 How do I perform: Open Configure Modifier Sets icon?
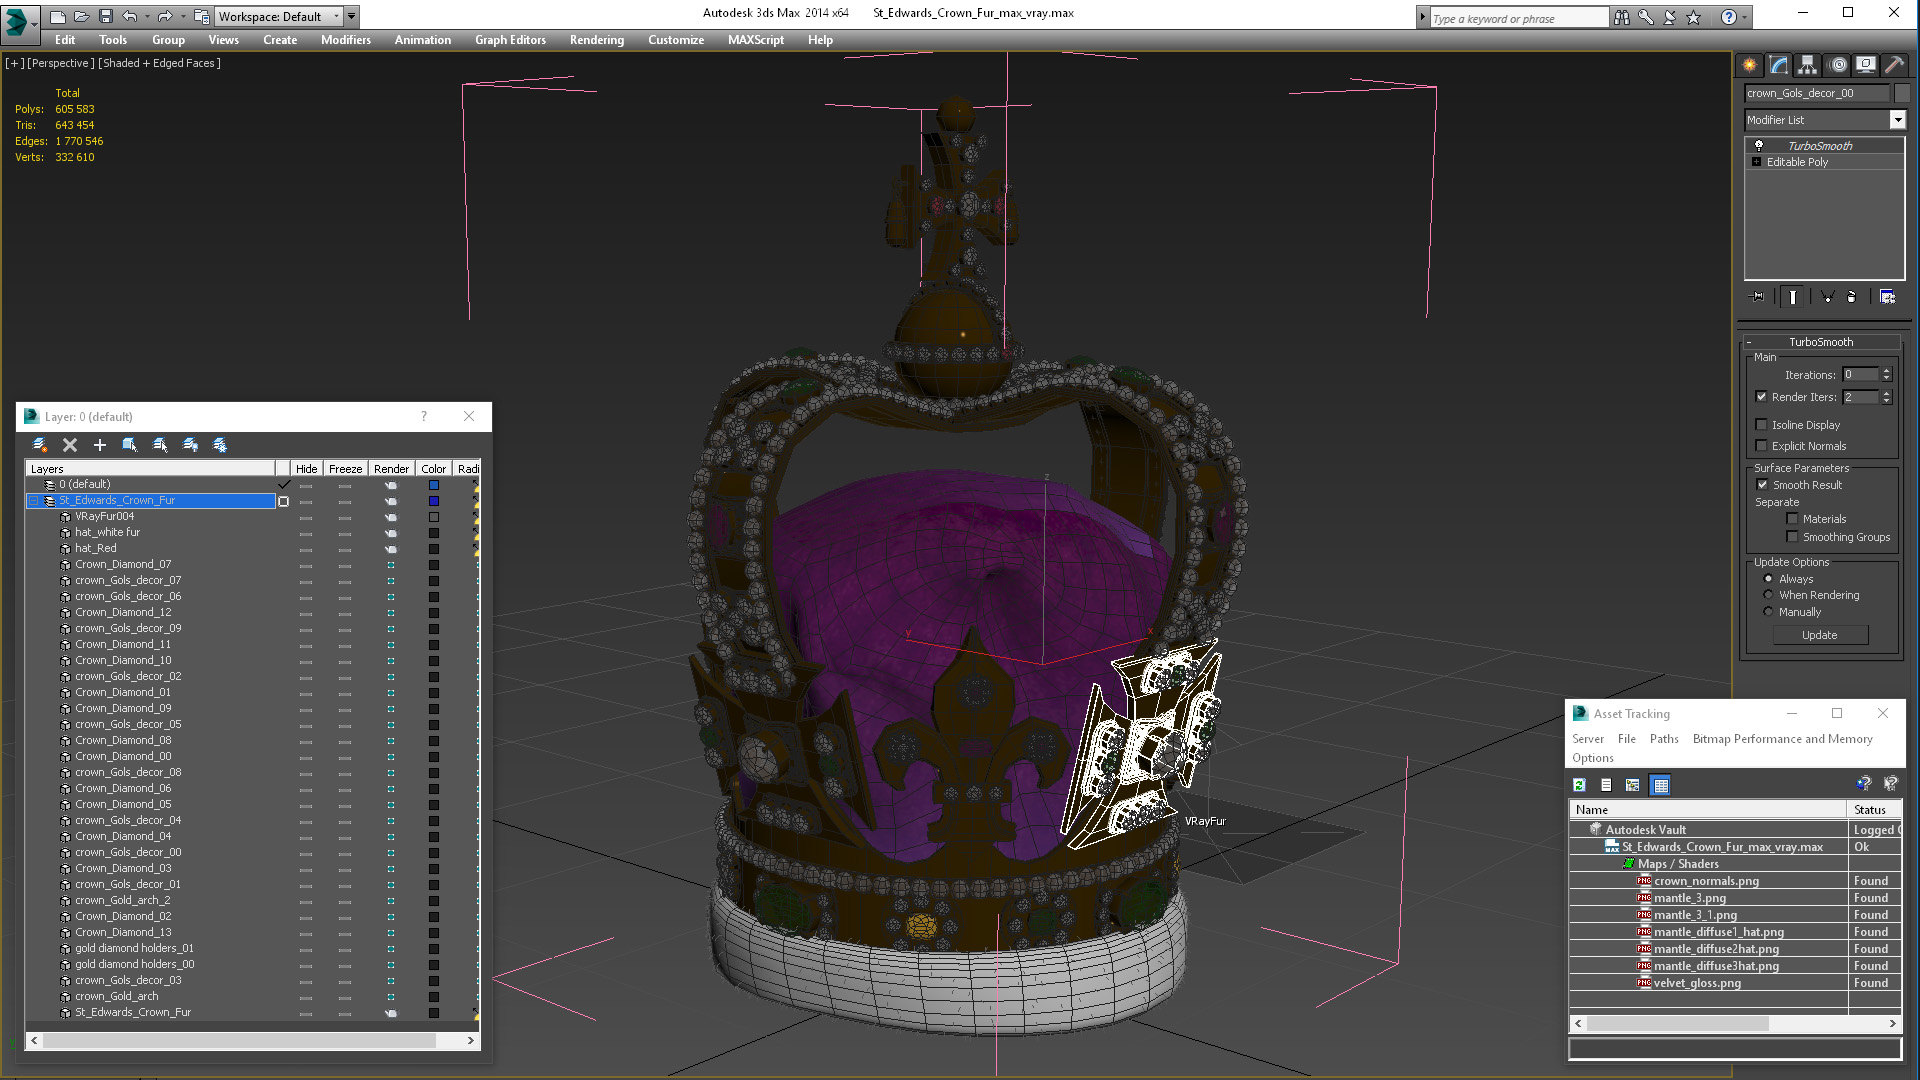[x=1887, y=297]
